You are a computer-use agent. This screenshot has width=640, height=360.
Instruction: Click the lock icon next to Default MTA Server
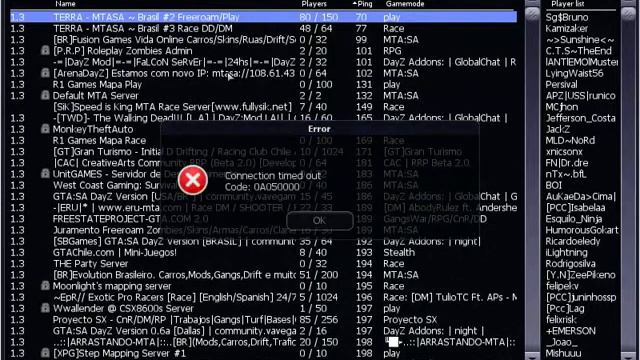pos(45,96)
